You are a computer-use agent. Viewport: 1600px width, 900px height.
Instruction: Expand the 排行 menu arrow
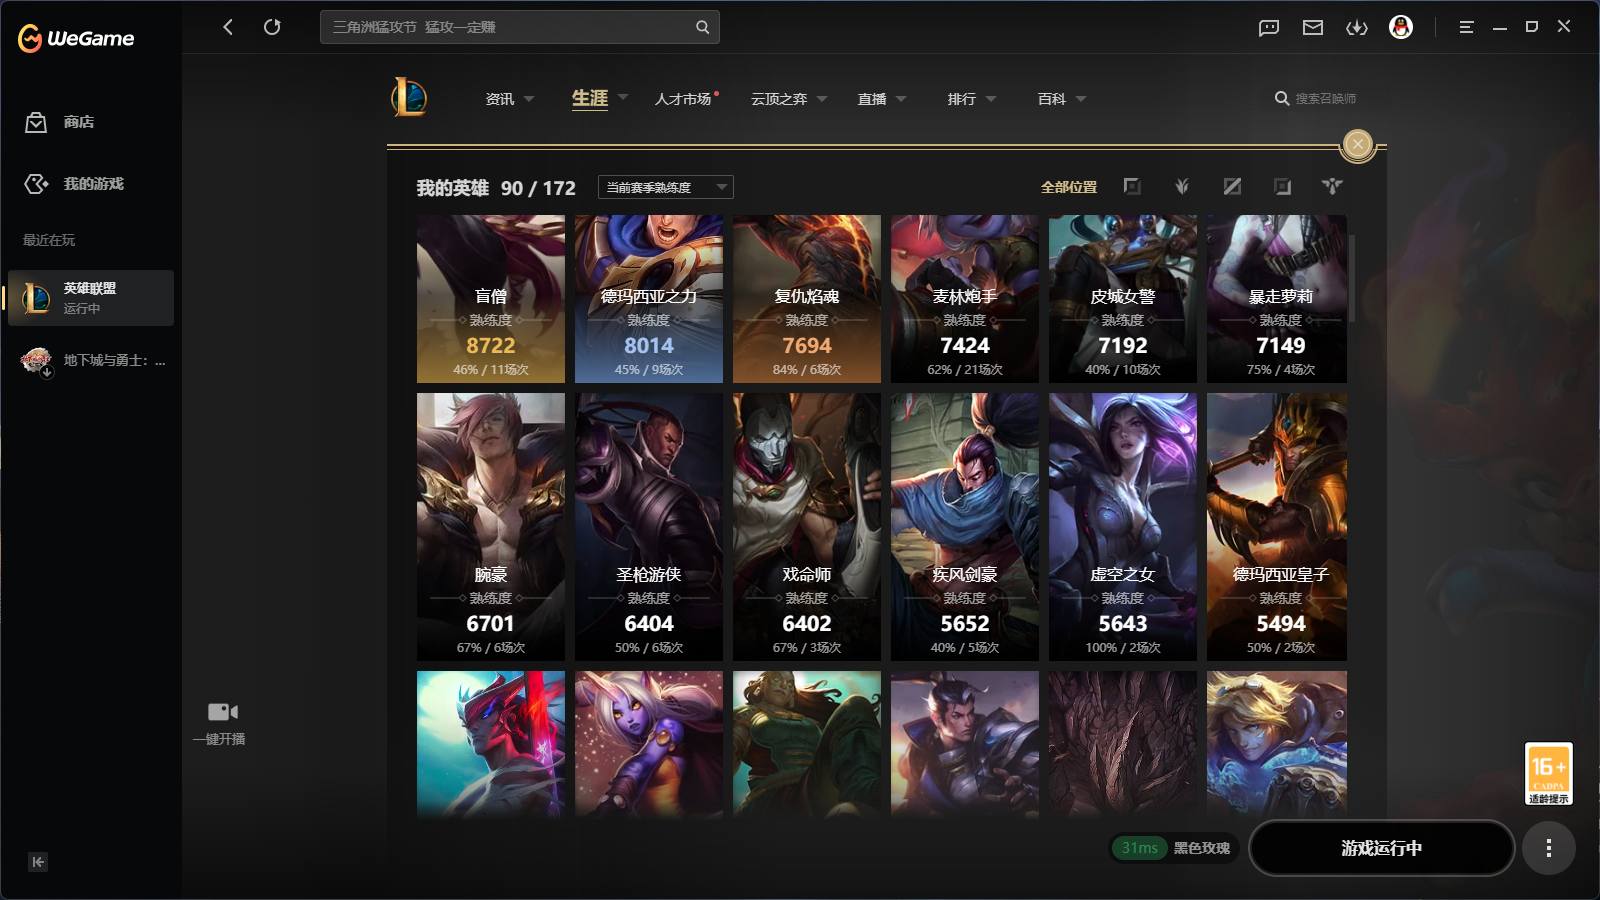991,99
